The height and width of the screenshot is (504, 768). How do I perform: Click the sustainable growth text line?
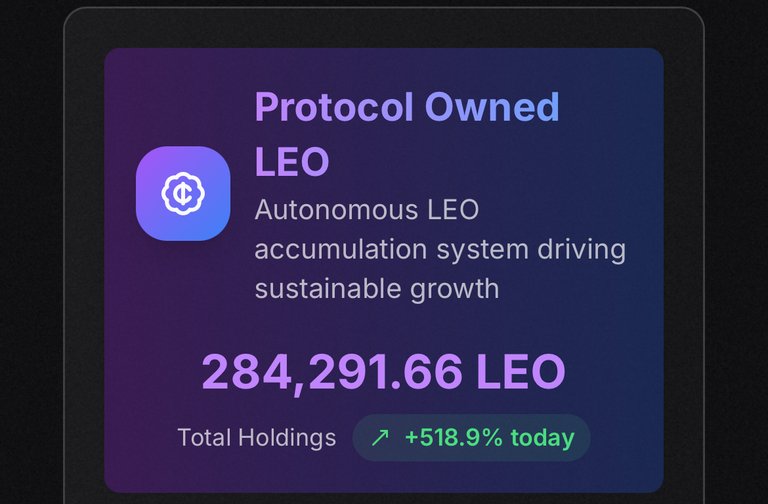pyautogui.click(x=377, y=288)
